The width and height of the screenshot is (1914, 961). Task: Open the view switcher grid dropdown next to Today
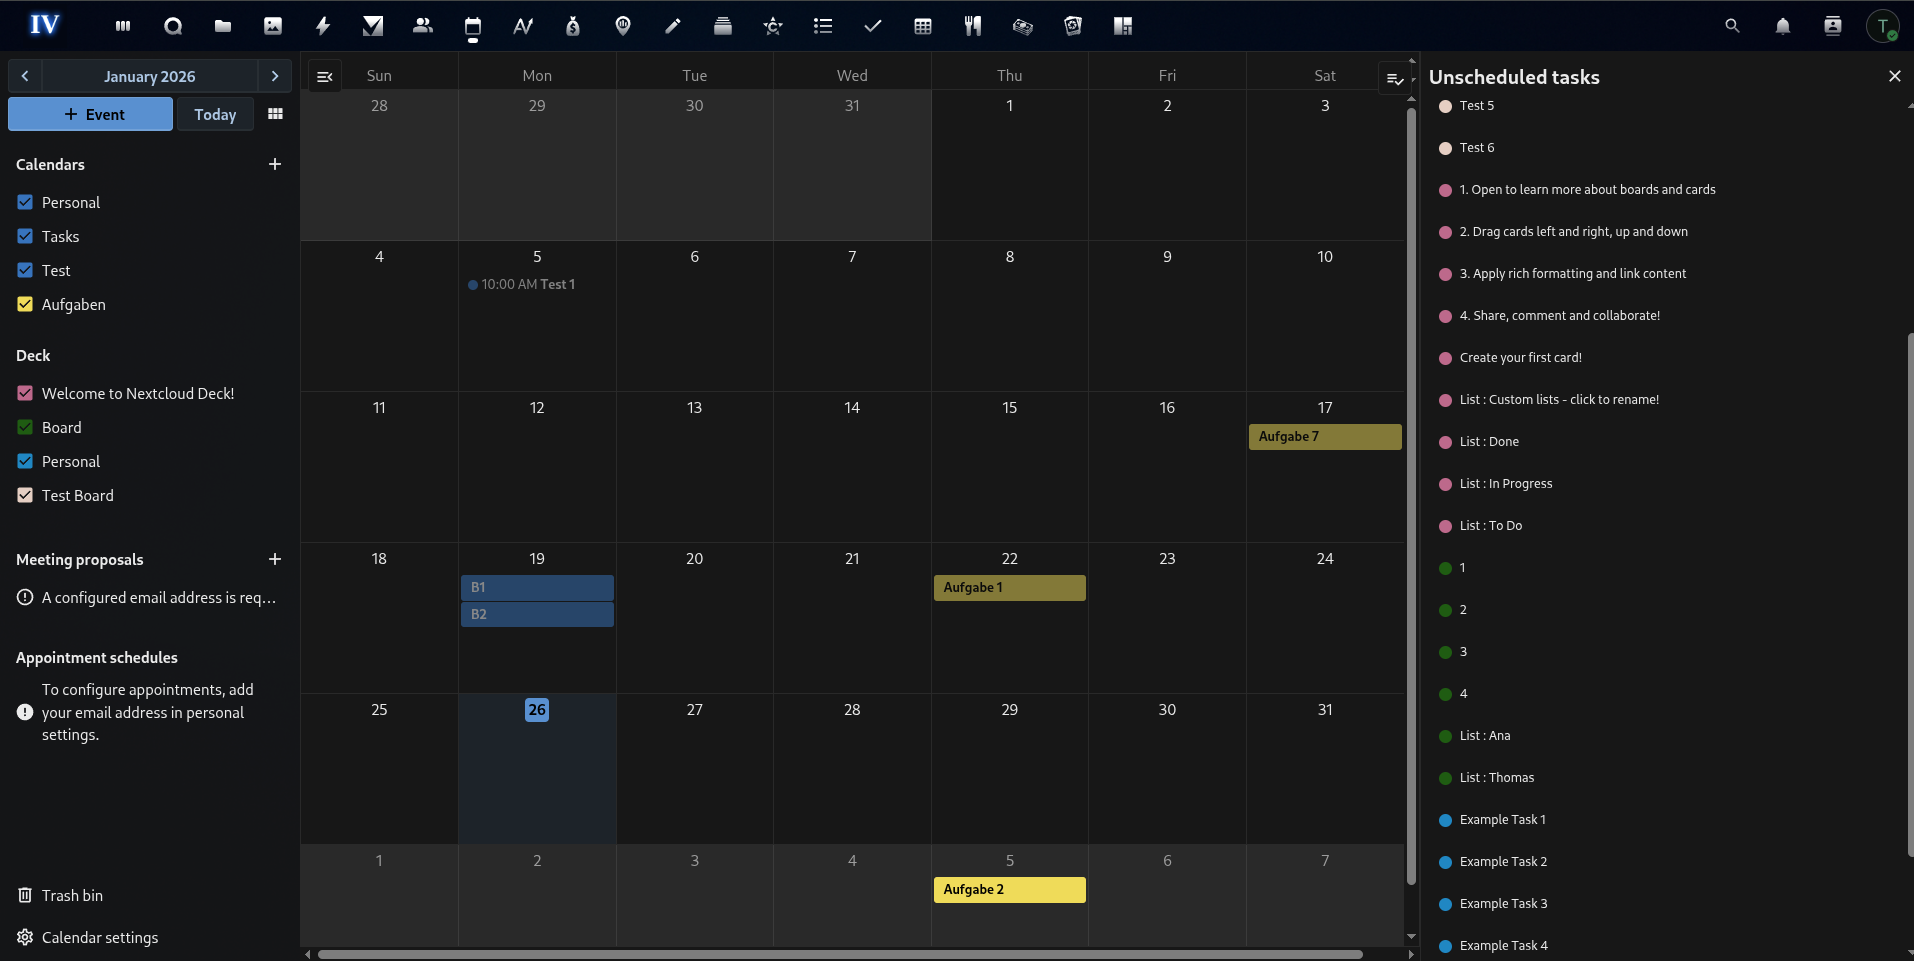(x=275, y=114)
